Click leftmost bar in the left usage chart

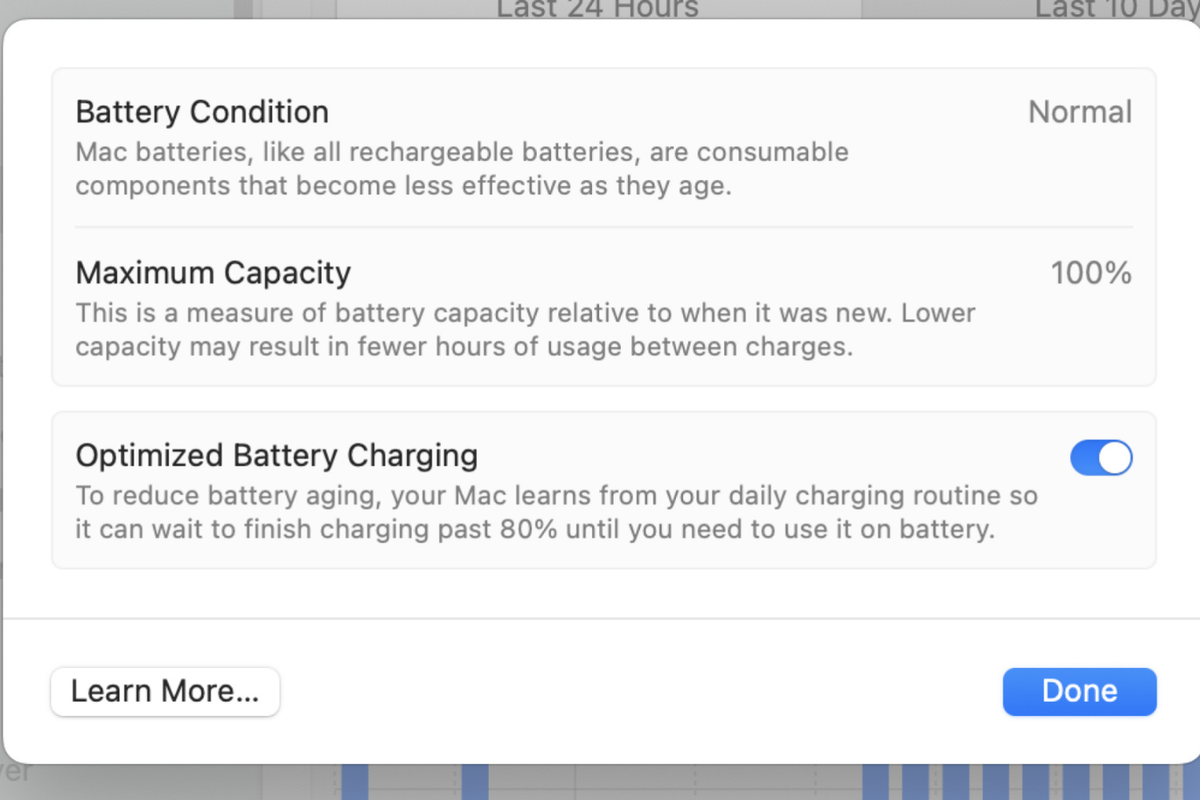(x=354, y=782)
